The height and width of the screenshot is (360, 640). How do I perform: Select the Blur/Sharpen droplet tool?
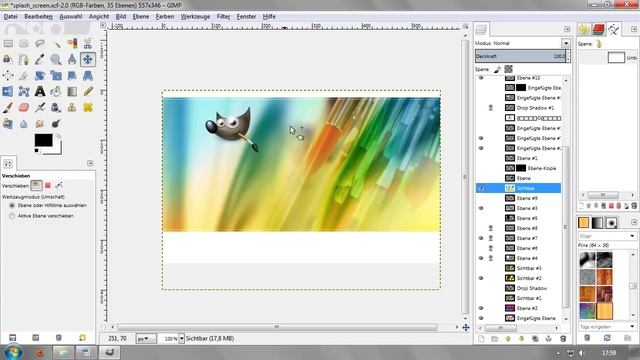[x=24, y=123]
